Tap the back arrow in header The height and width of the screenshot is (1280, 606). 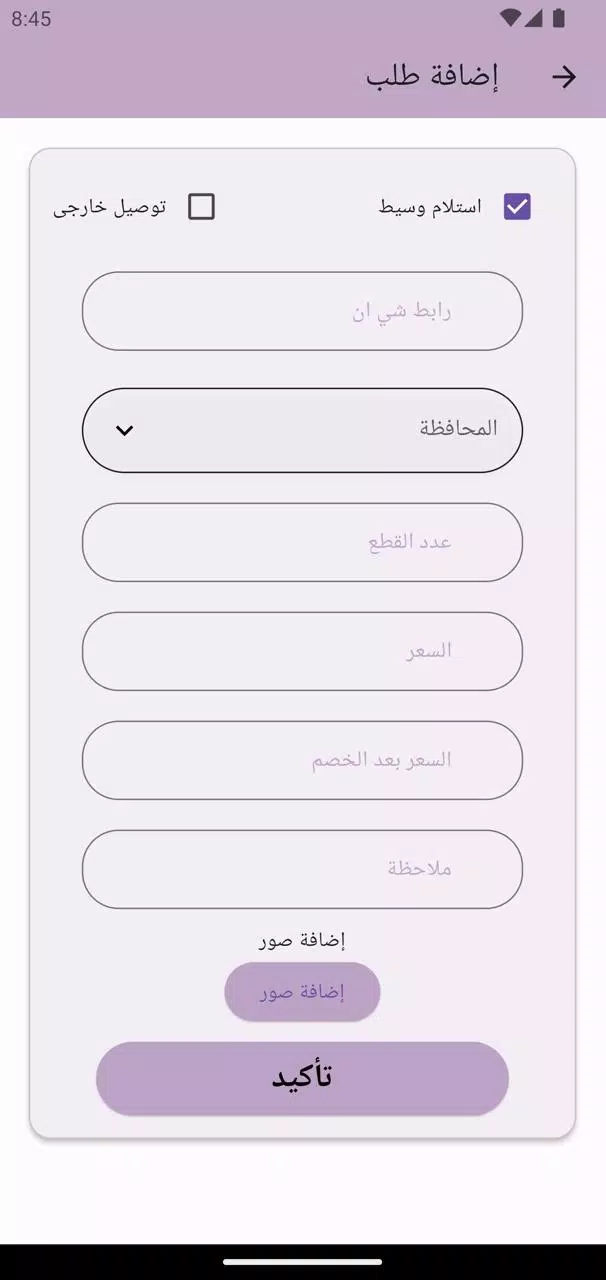coord(564,77)
